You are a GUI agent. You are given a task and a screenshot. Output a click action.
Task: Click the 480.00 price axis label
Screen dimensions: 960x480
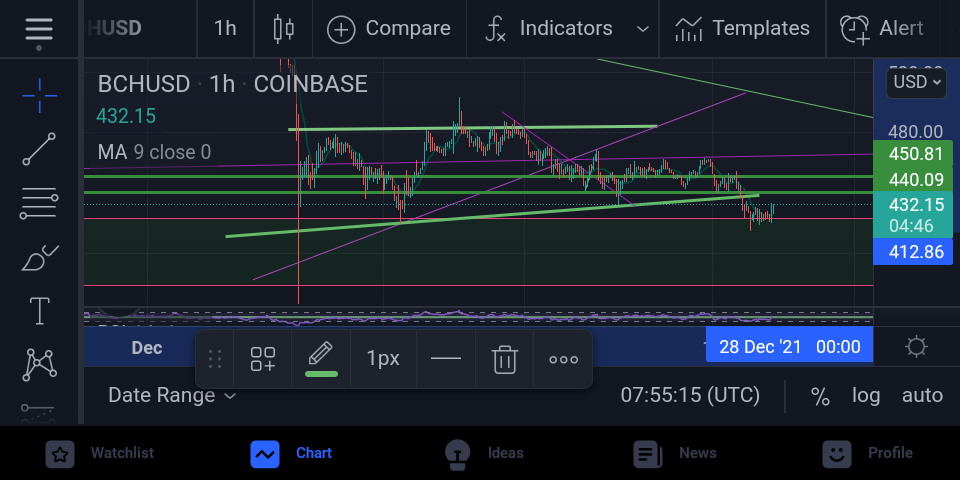pyautogui.click(x=915, y=131)
